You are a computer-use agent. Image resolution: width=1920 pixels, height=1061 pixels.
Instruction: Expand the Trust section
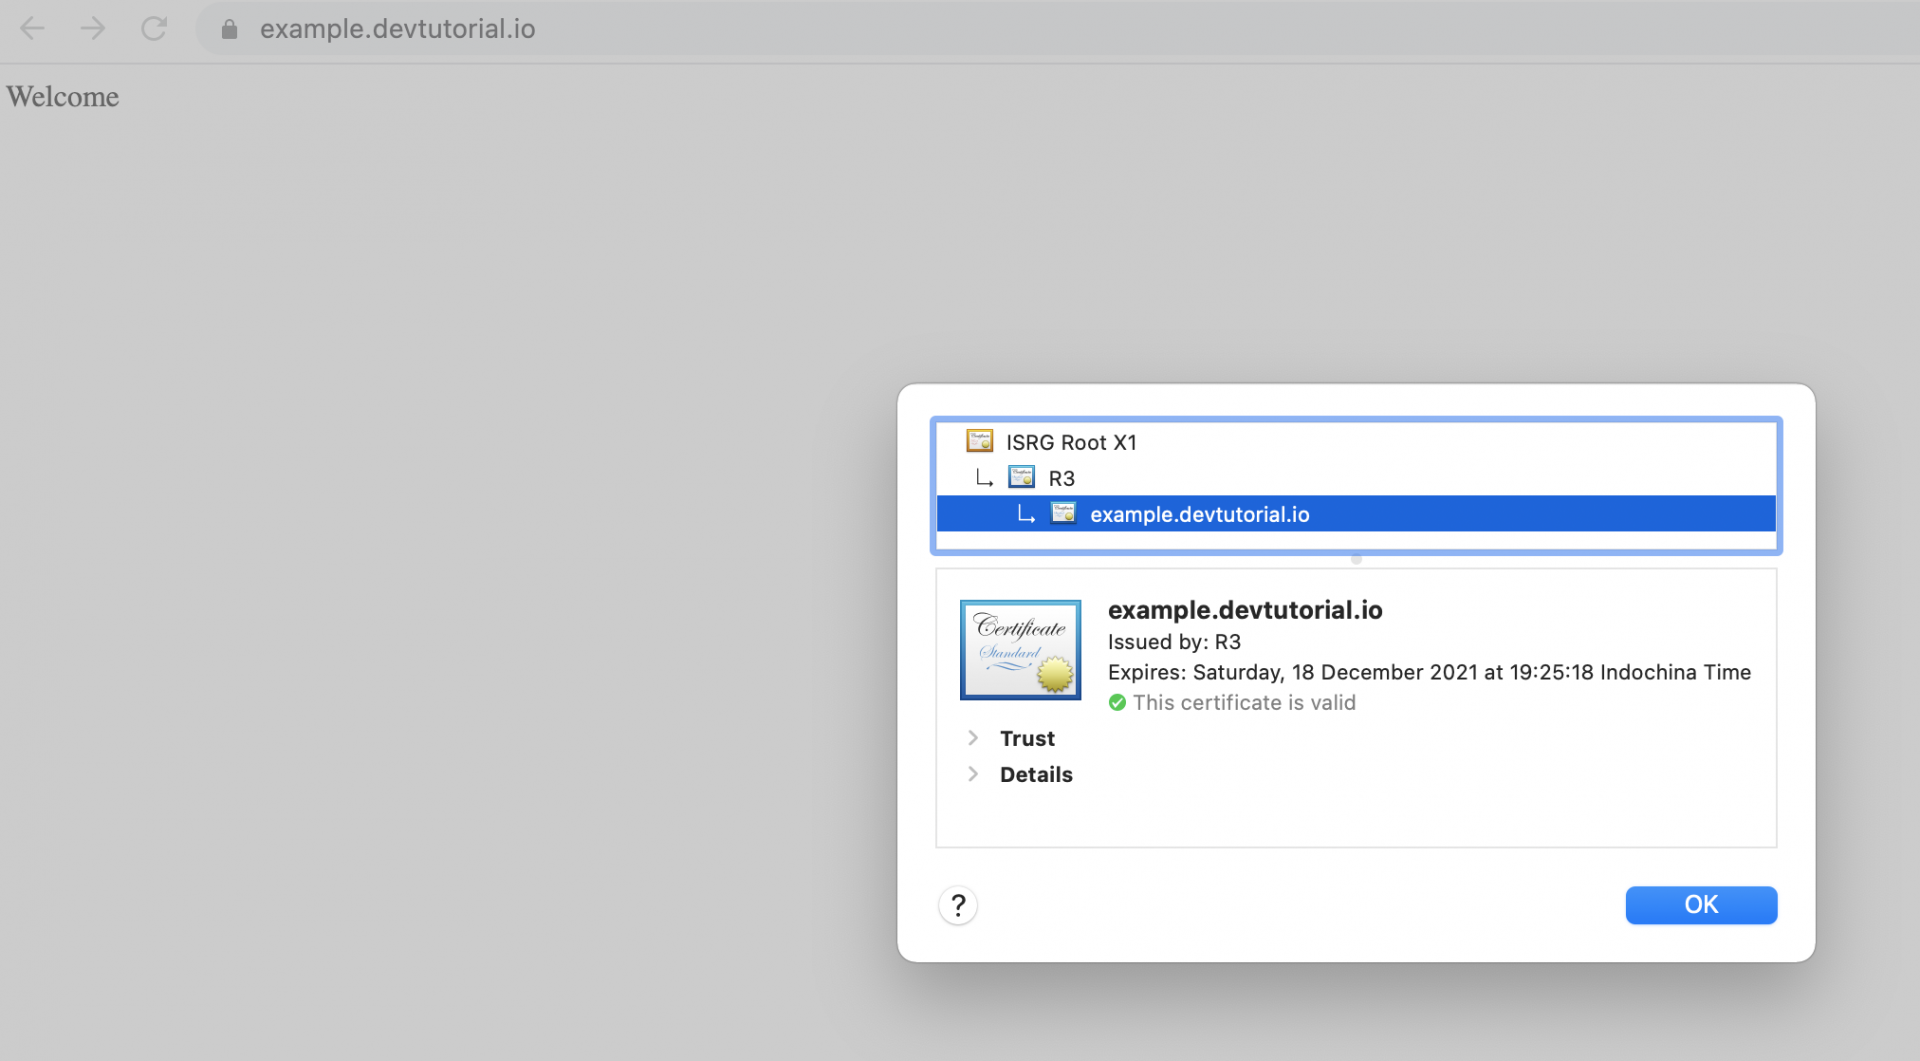(973, 738)
